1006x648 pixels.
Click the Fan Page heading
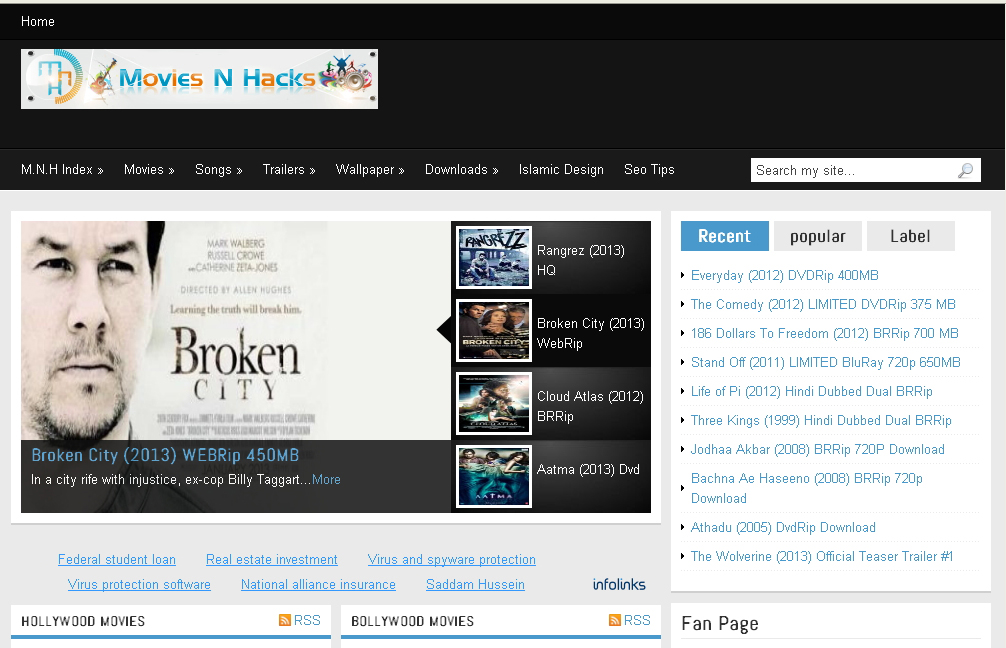(x=720, y=624)
